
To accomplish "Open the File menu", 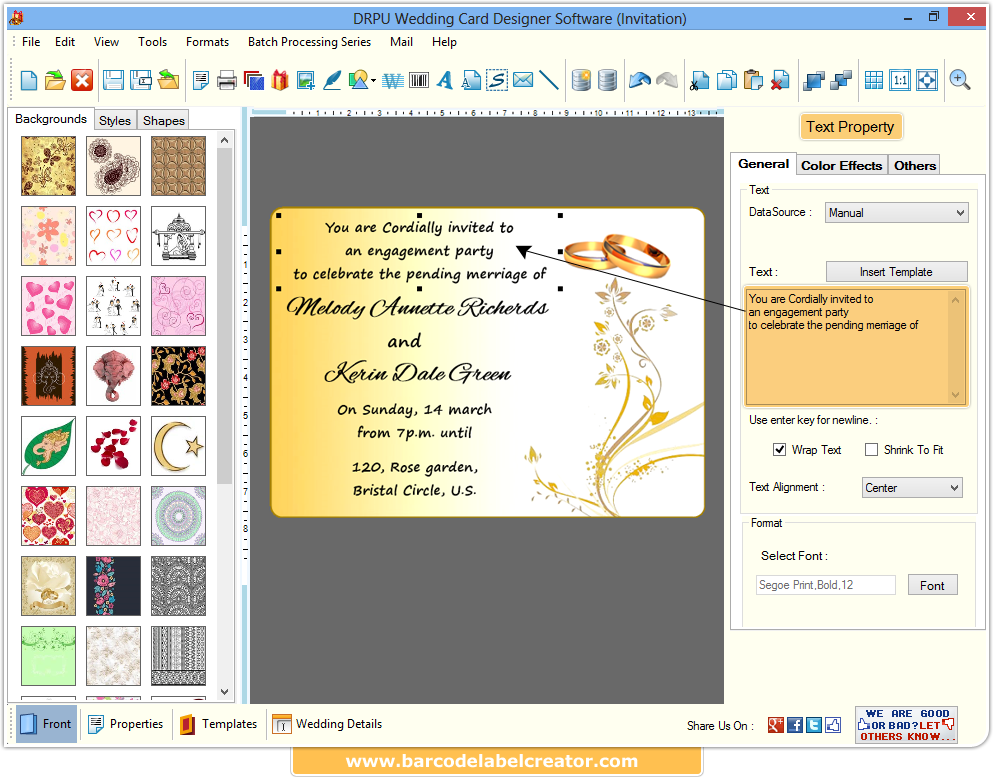I will (31, 42).
